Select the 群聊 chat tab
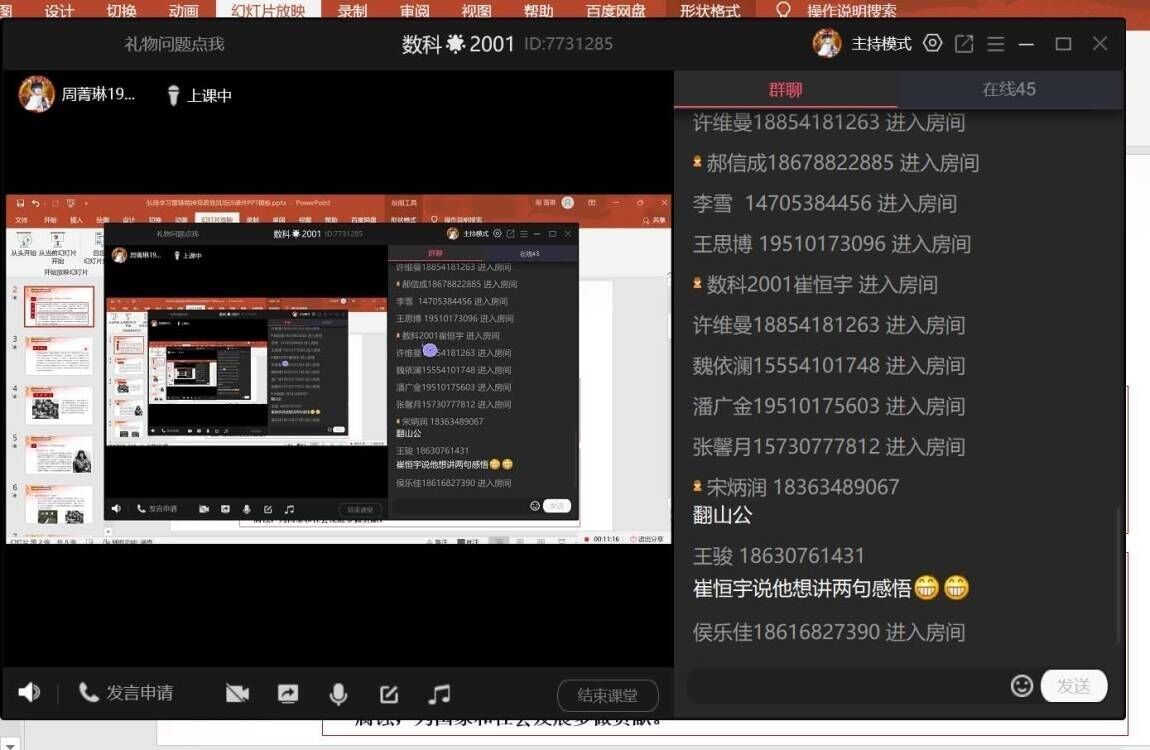This screenshot has width=1150, height=750. point(785,89)
